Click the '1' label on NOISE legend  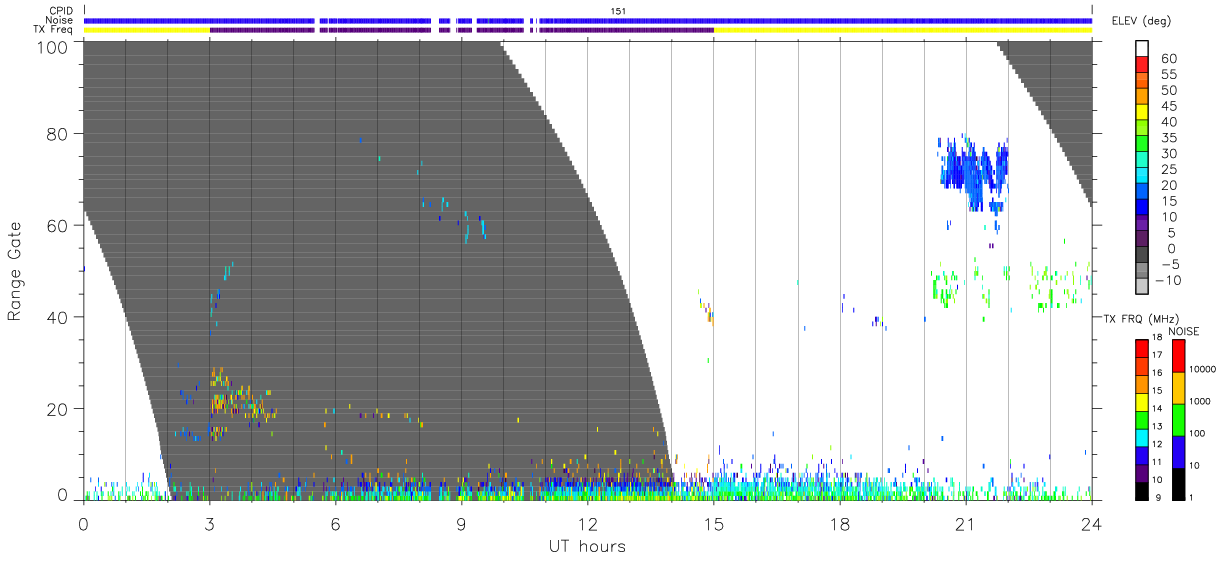pos(1191,497)
